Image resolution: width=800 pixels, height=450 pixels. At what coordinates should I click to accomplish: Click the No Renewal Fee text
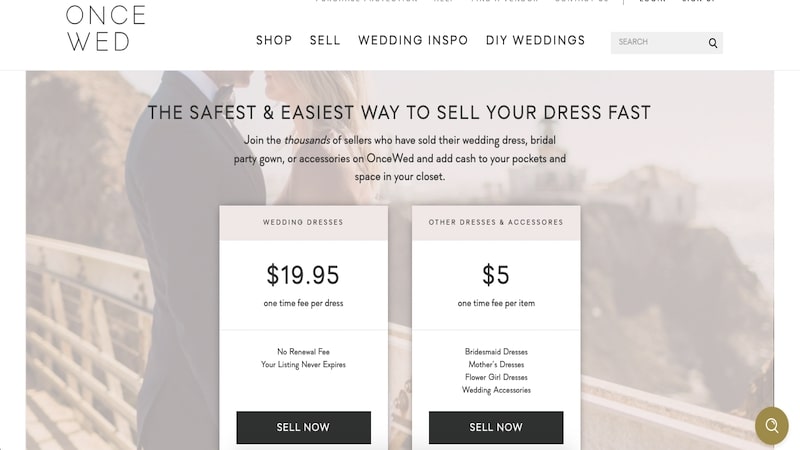[304, 352]
